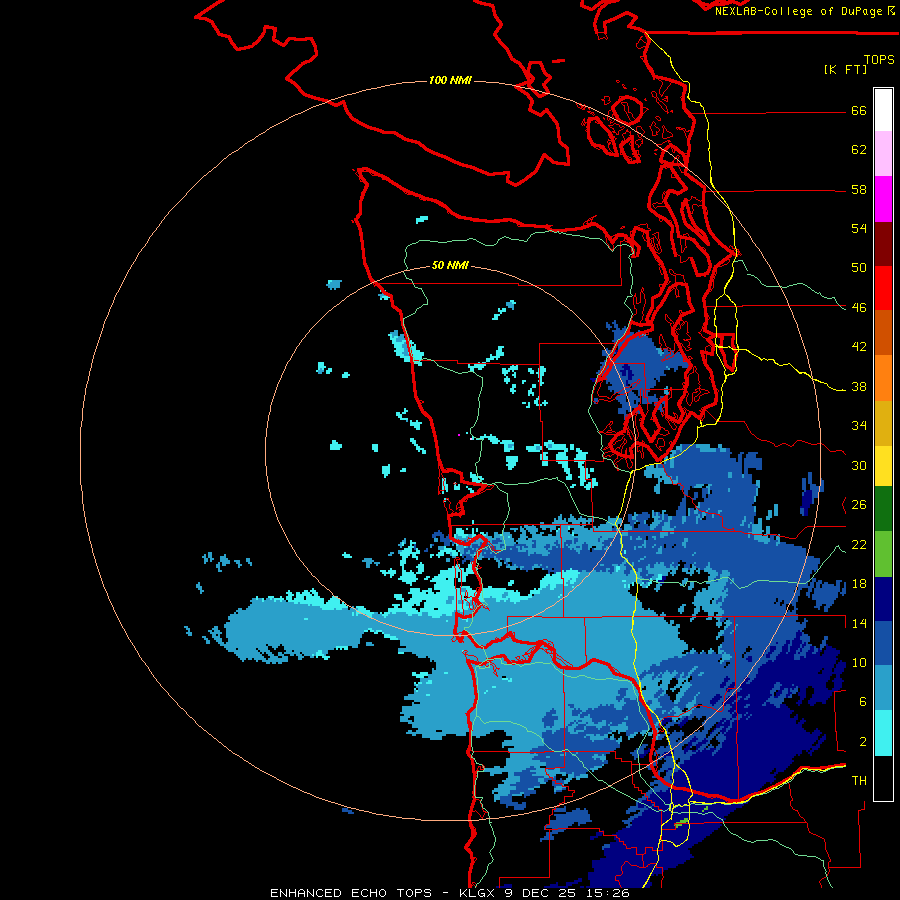Click the orange 42 legend swatch
The width and height of the screenshot is (900, 900).
click(x=883, y=377)
